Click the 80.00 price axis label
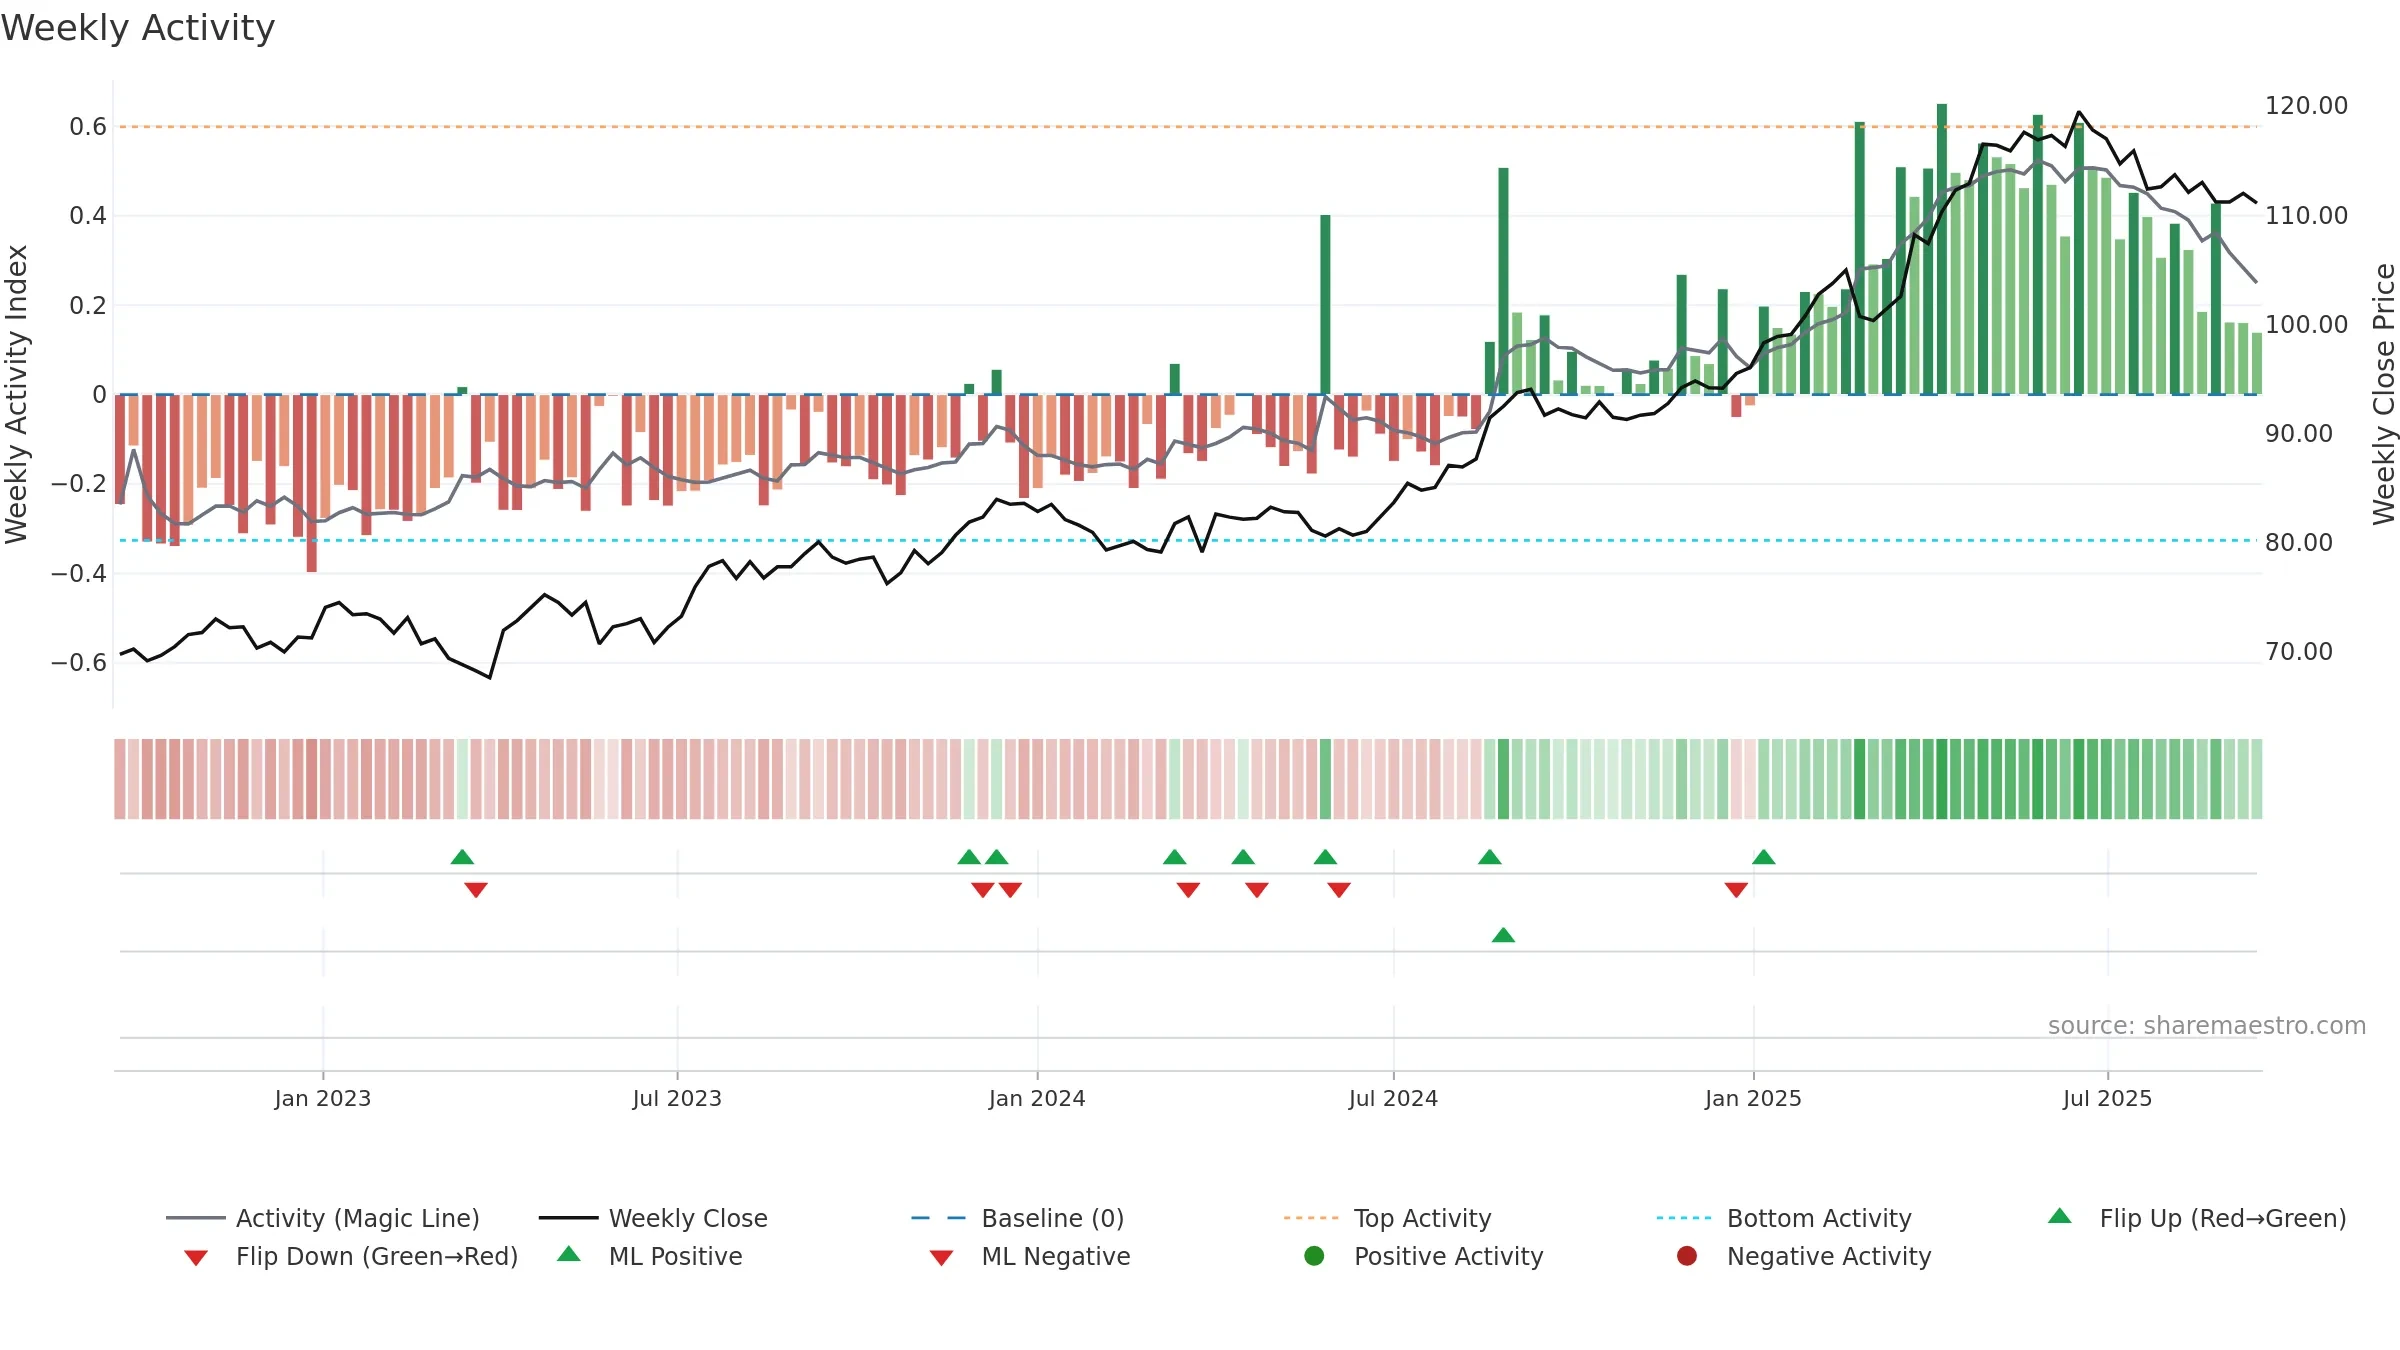Image resolution: width=2400 pixels, height=1350 pixels. [2299, 543]
